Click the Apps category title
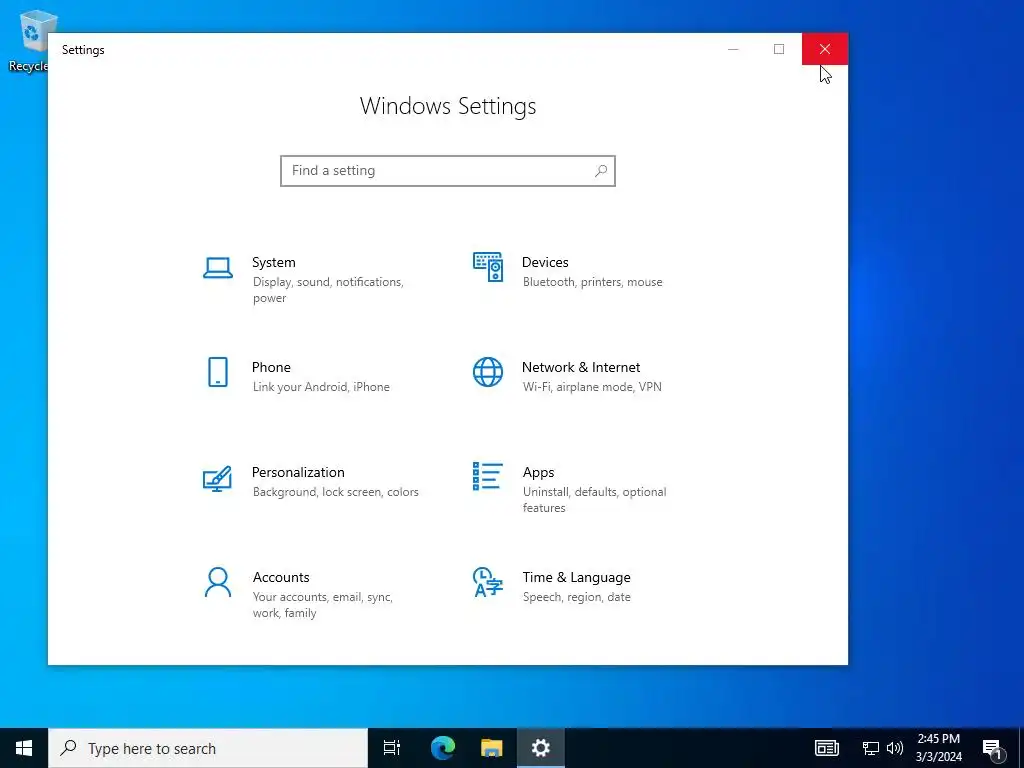1024x768 pixels. [538, 473]
